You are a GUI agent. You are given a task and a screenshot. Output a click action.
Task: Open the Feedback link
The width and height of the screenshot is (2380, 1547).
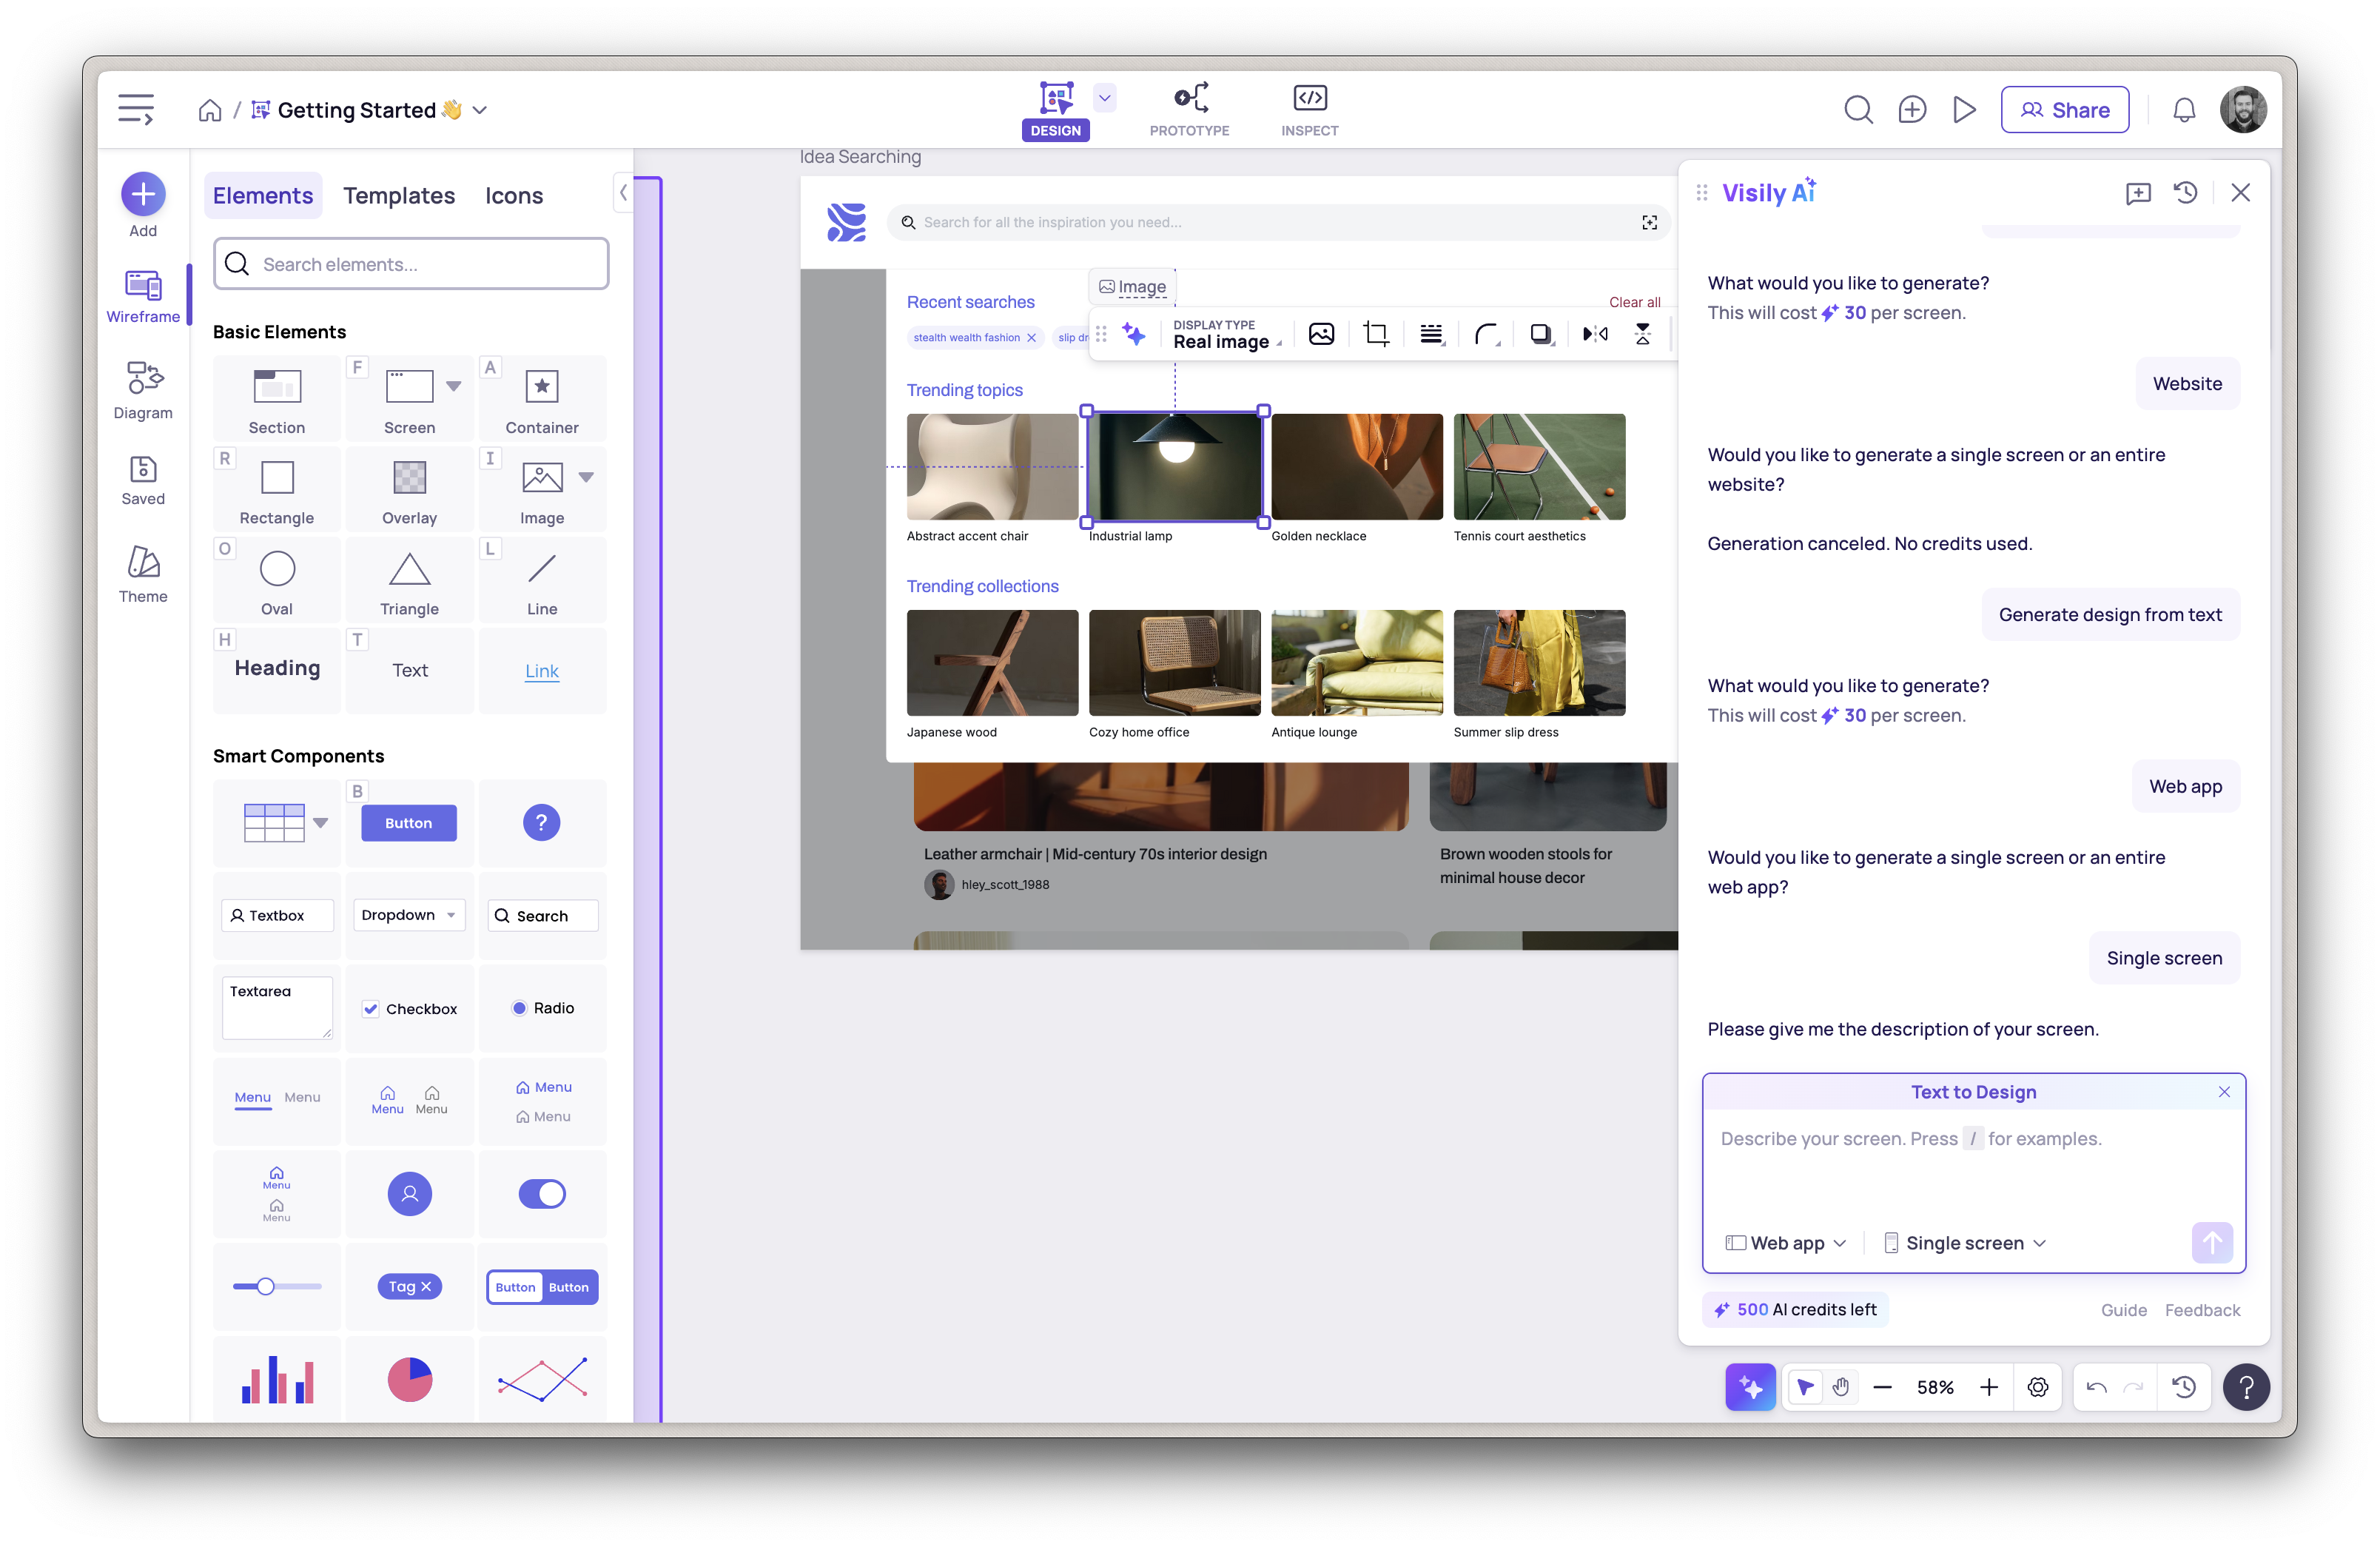click(x=2202, y=1310)
